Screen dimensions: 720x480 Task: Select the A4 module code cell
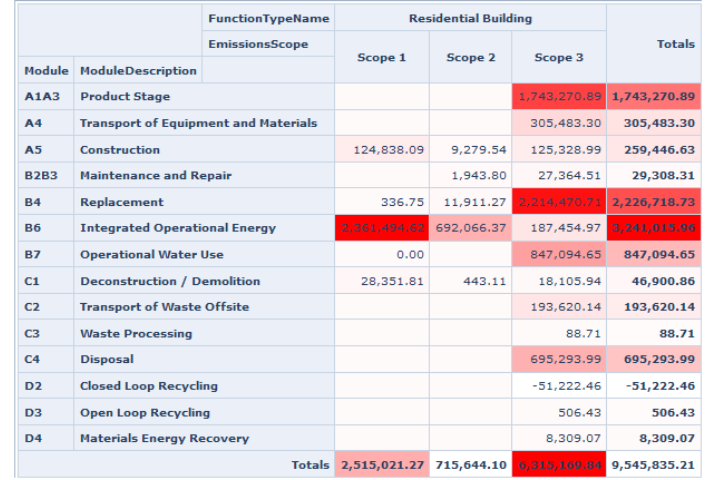(x=33, y=123)
